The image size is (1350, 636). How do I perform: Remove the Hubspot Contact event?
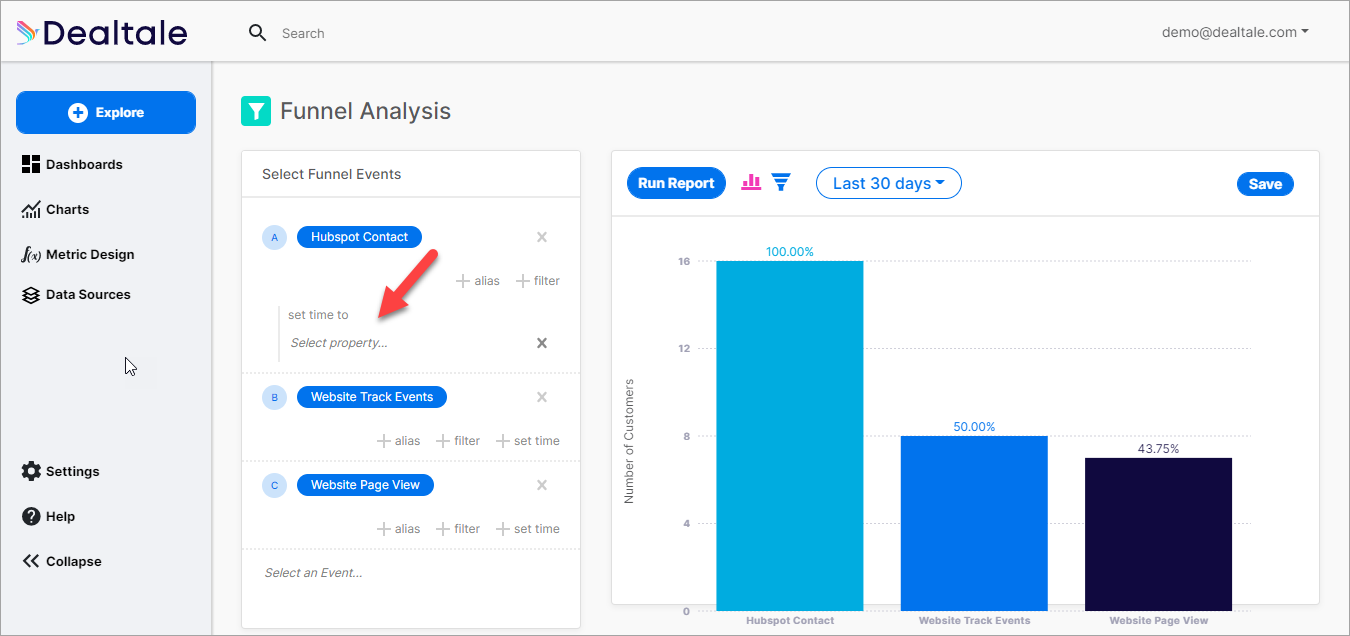[x=542, y=237]
